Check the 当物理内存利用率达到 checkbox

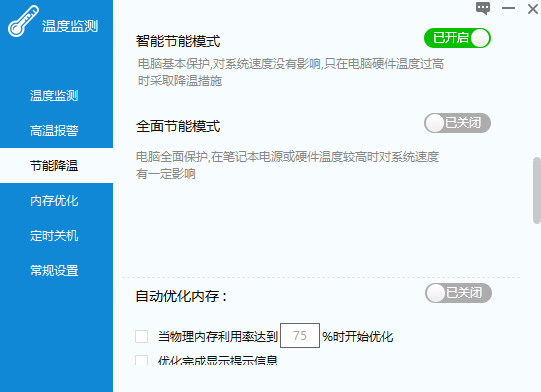pyautogui.click(x=141, y=336)
